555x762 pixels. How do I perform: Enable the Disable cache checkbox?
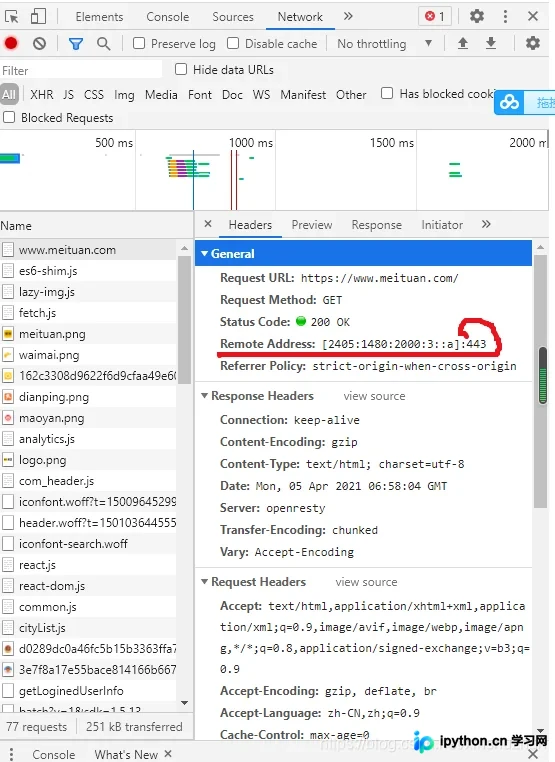click(x=233, y=43)
